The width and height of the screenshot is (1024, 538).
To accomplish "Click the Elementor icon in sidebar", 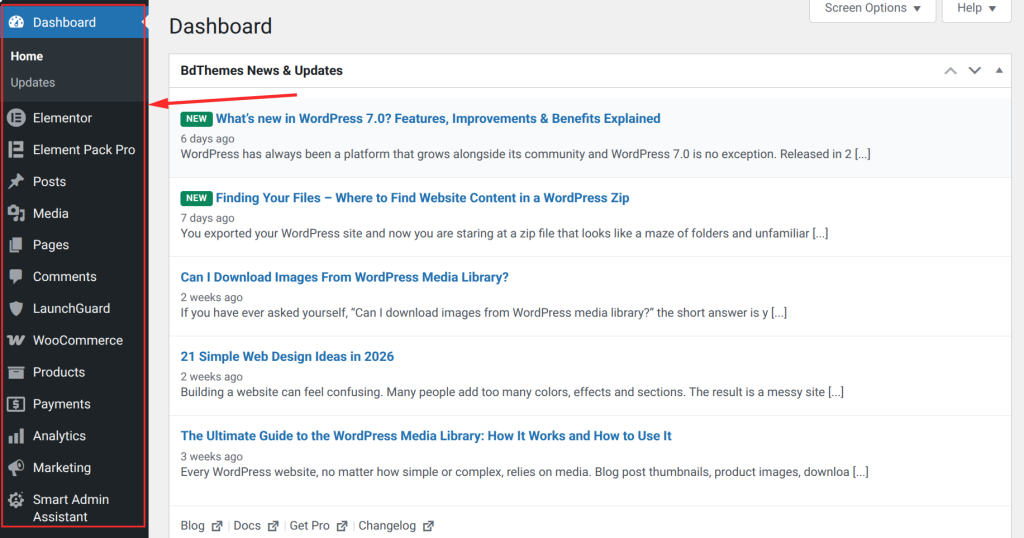I will click(16, 118).
